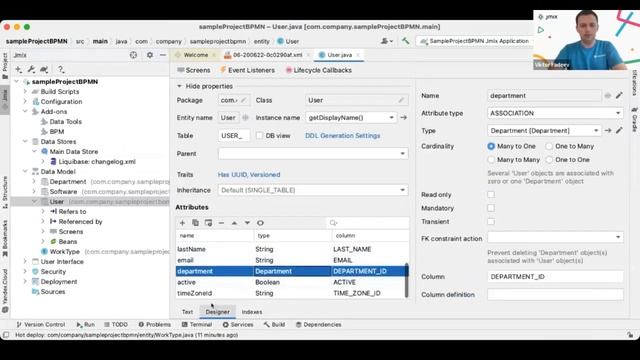Click the pencil icon in Package field
Viewport: 640px width, 360px height.
(244, 100)
